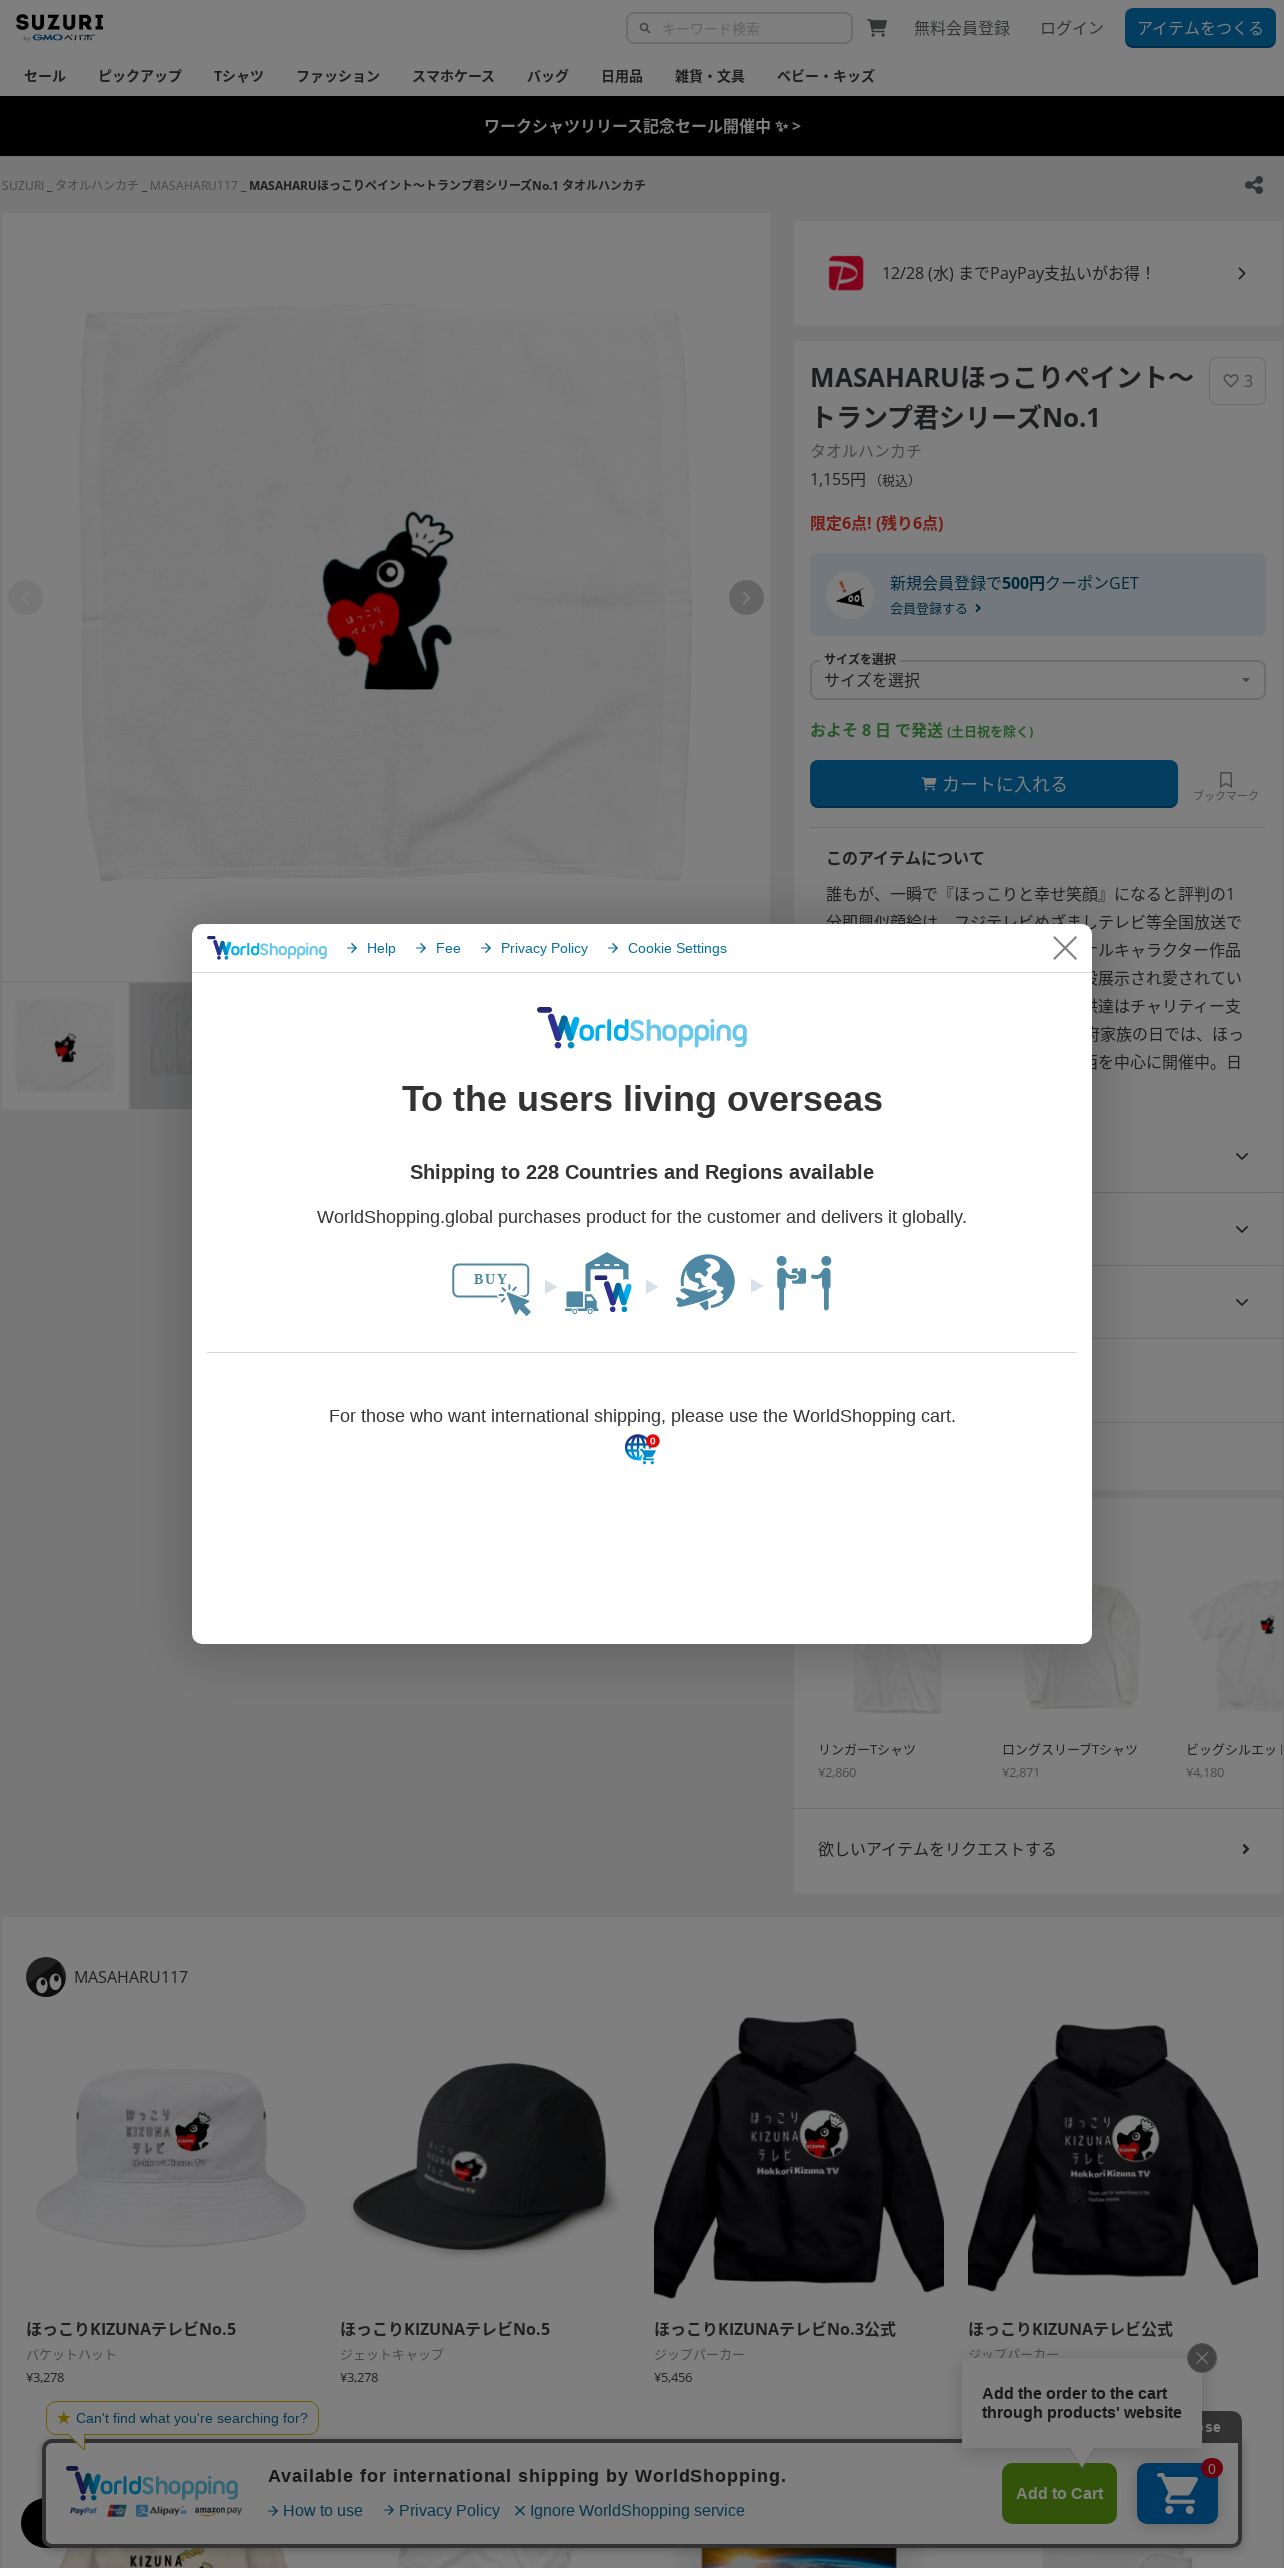Click the SUZURI site logo
This screenshot has width=1284, height=2568.
pyautogui.click(x=59, y=27)
